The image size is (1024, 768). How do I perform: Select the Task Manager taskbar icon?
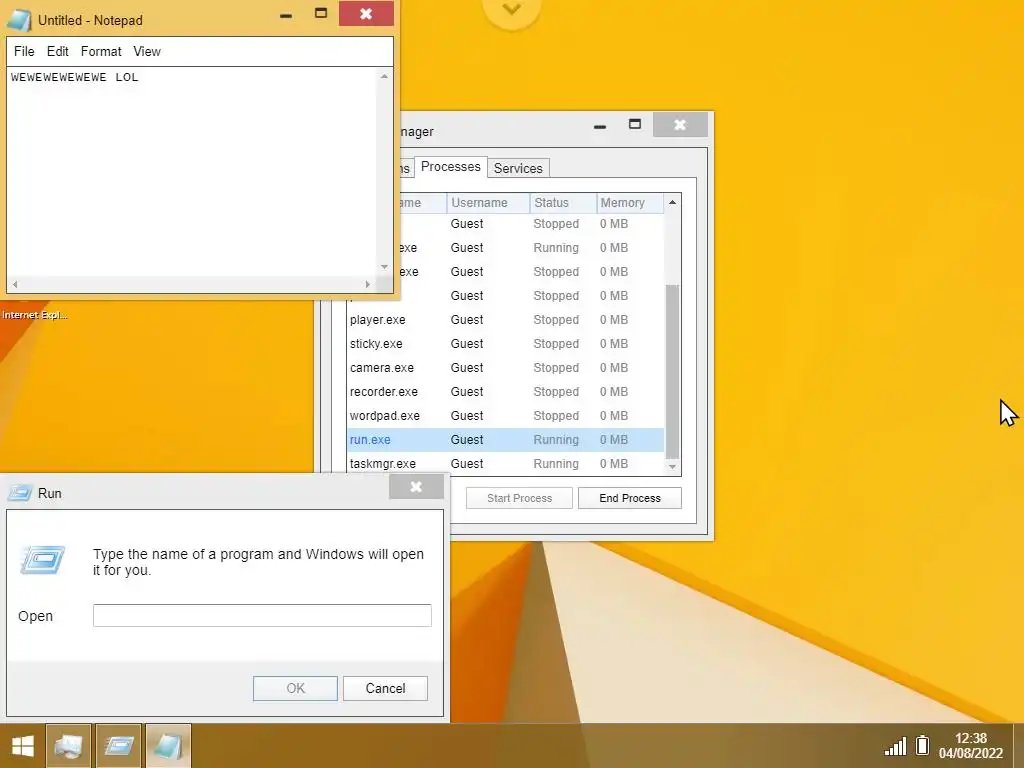click(69, 746)
